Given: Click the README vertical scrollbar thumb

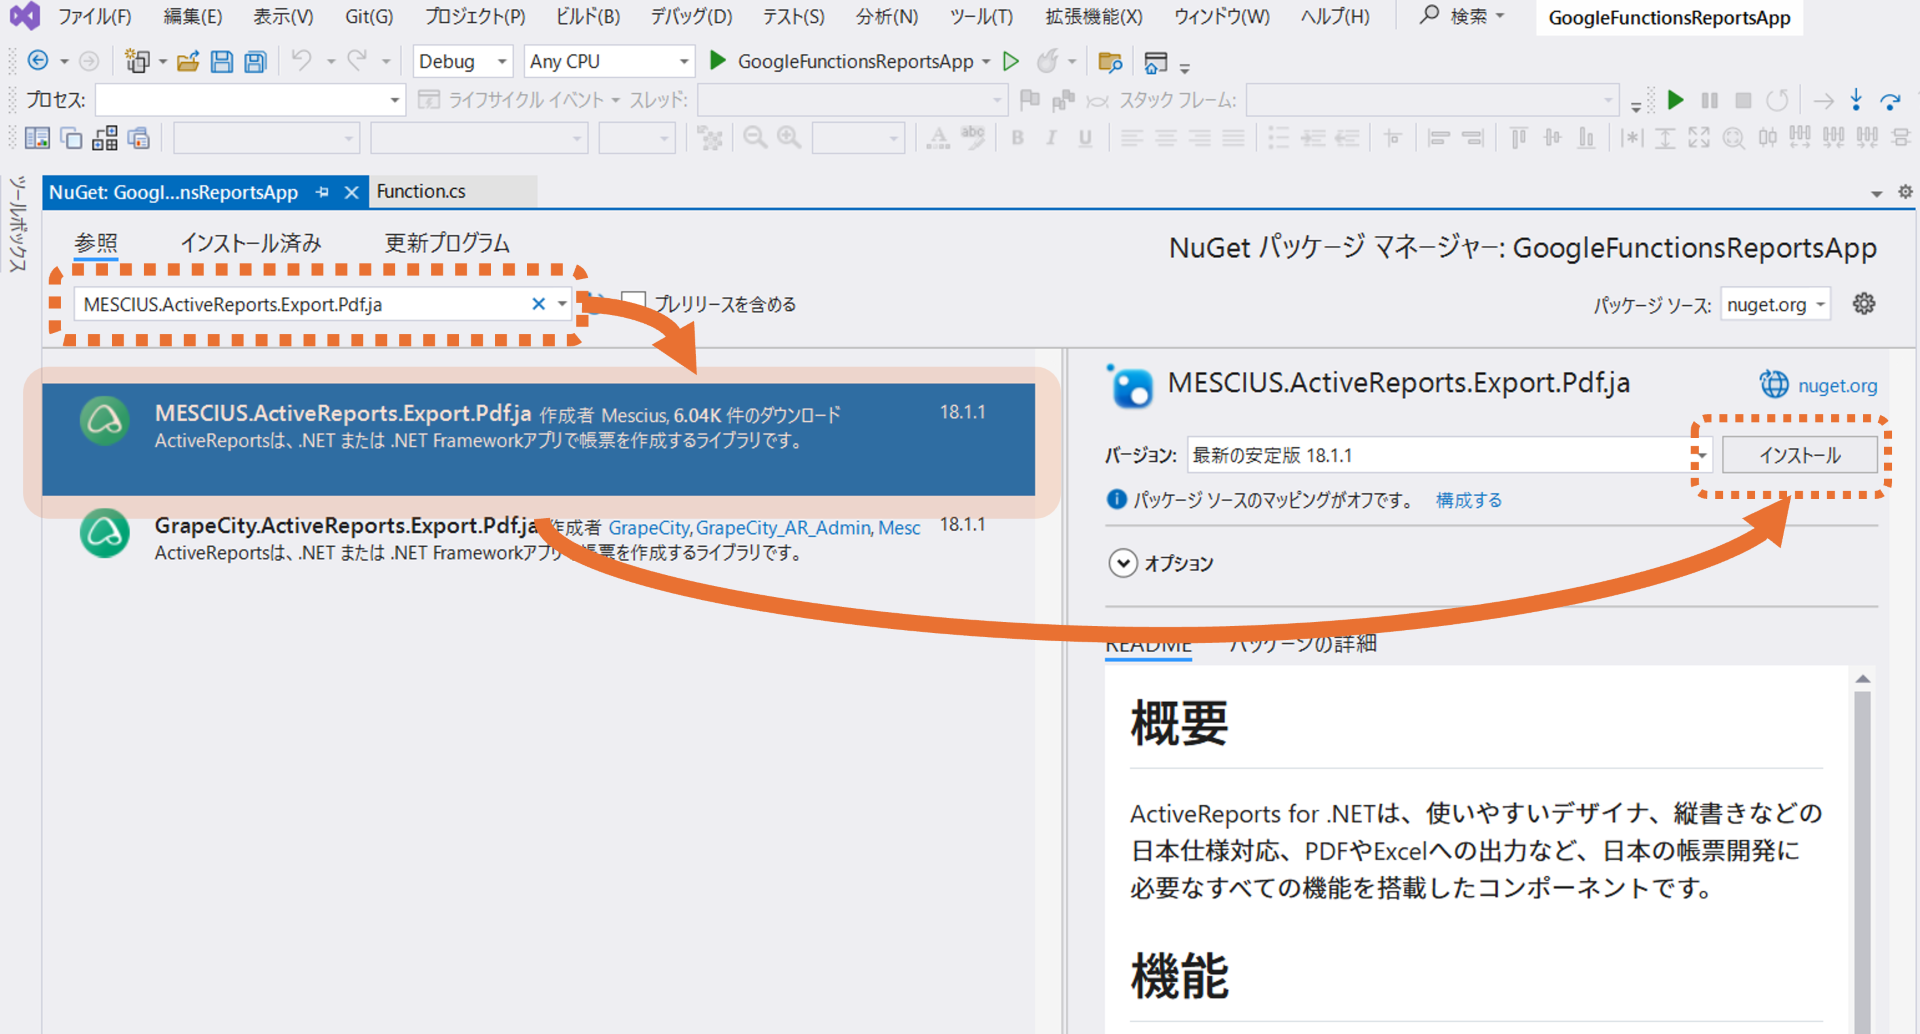Looking at the screenshot, I should [x=1862, y=860].
